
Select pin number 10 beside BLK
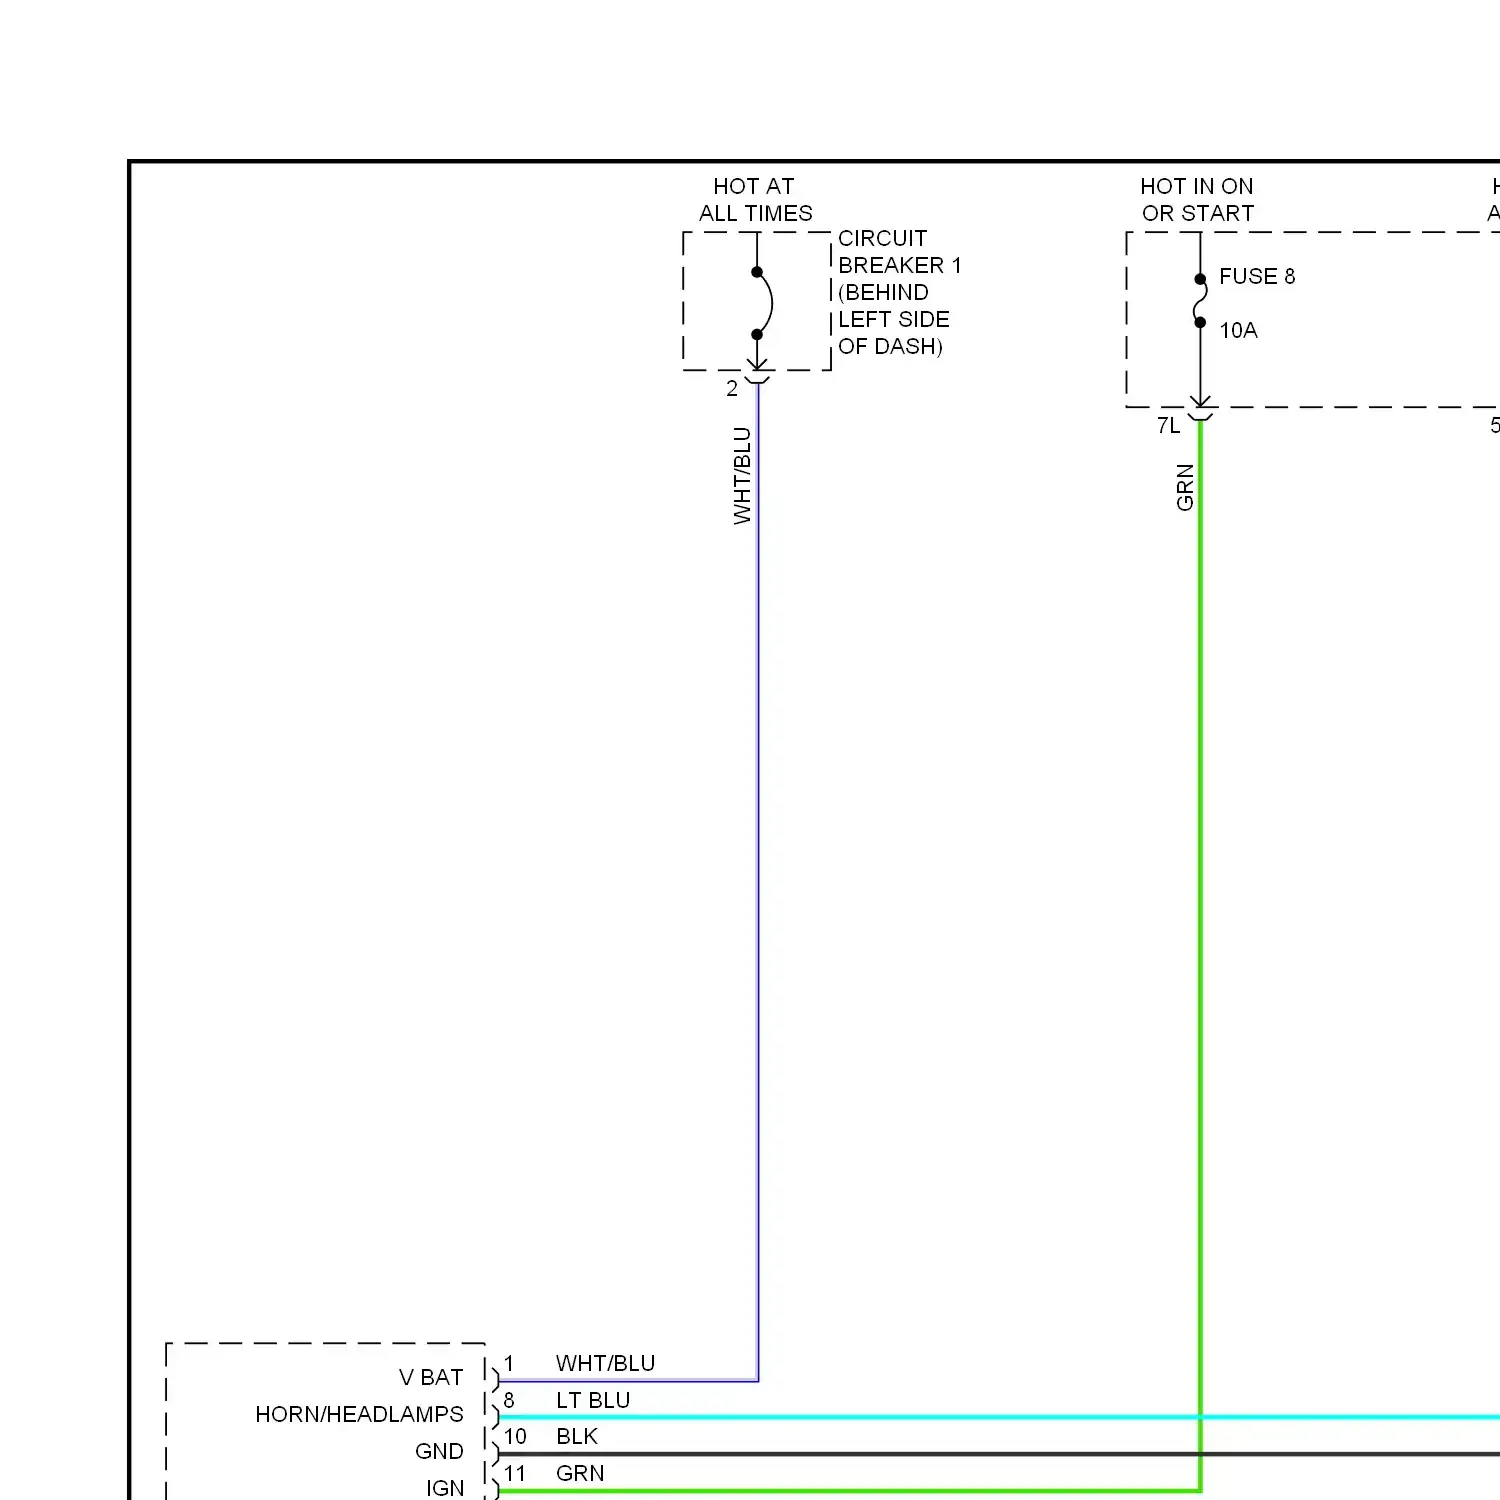coord(515,1436)
